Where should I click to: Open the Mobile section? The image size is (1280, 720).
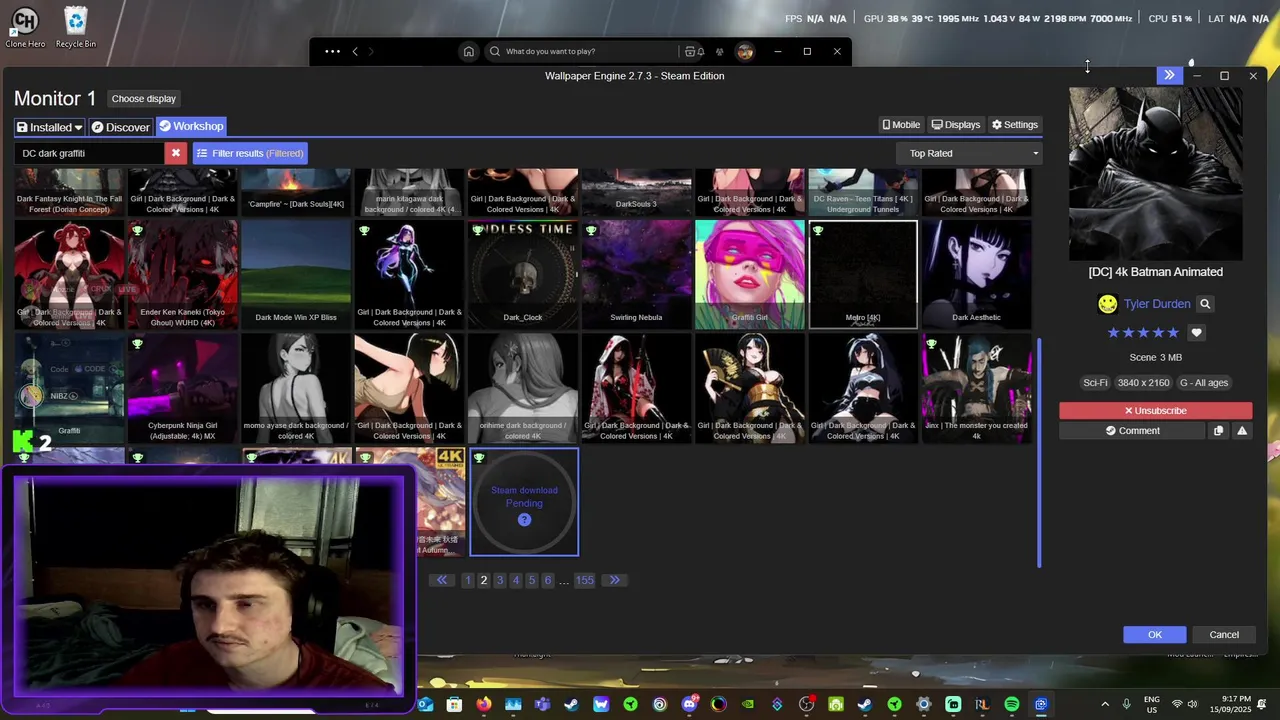click(x=901, y=125)
